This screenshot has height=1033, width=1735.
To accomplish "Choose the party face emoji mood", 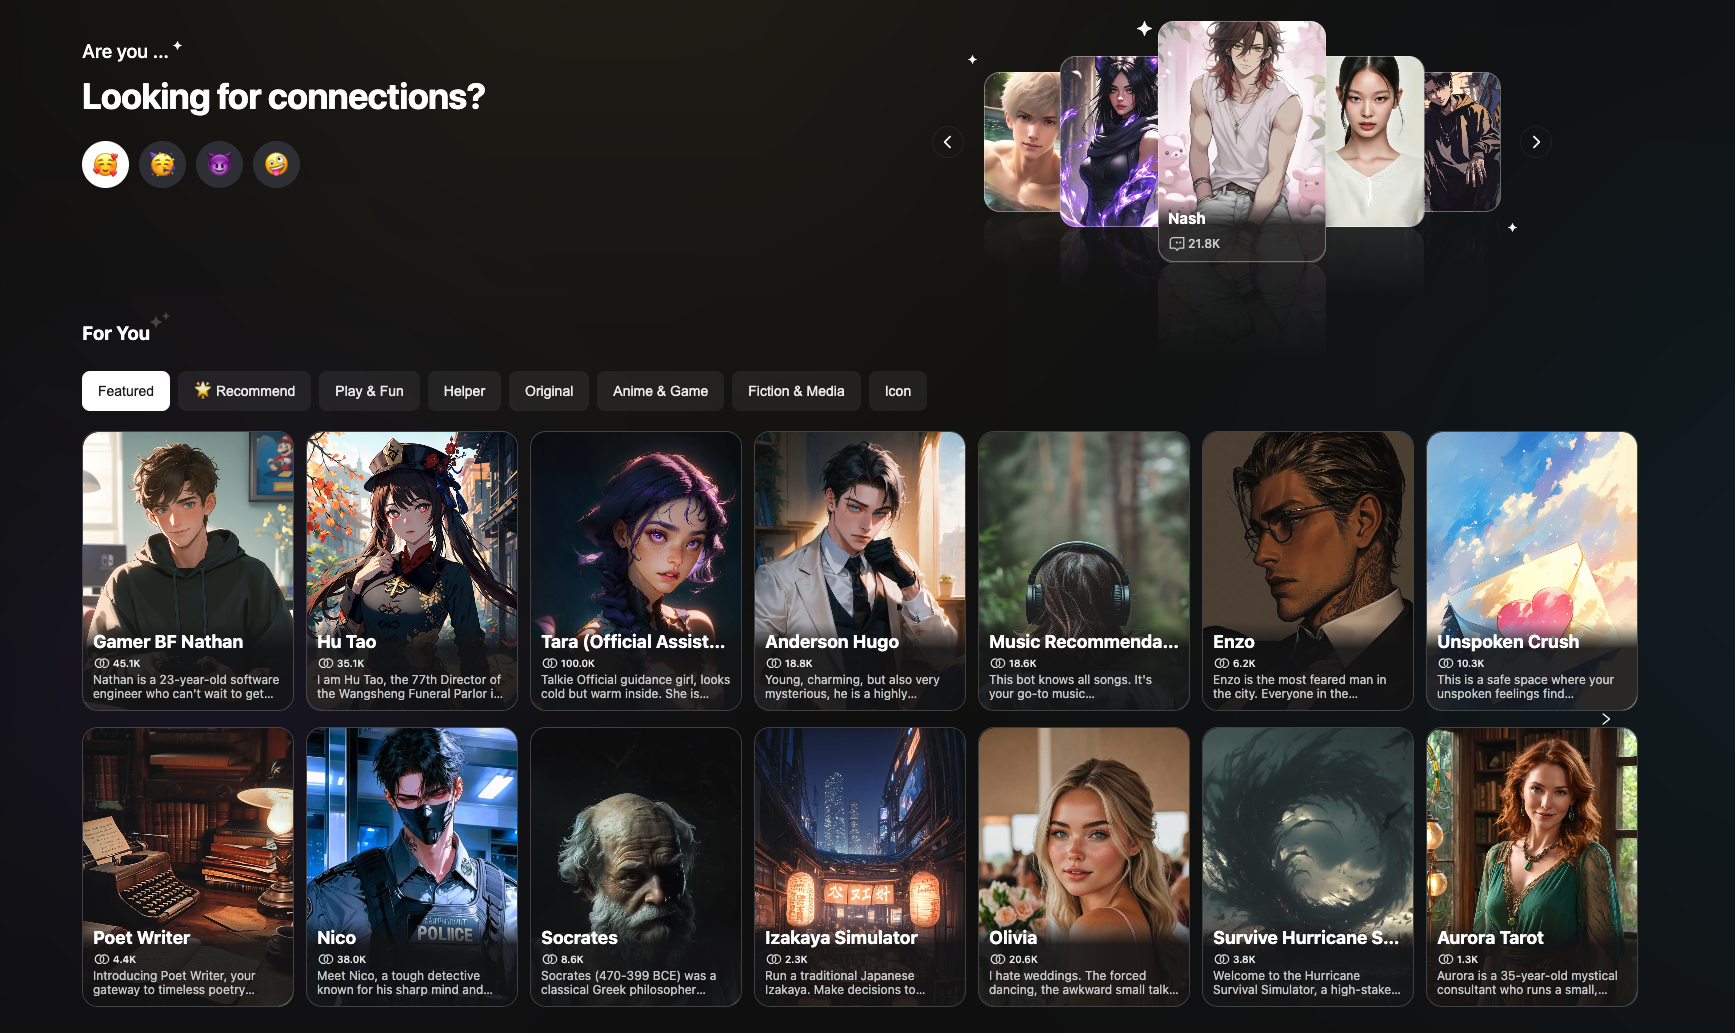I will pyautogui.click(x=162, y=164).
